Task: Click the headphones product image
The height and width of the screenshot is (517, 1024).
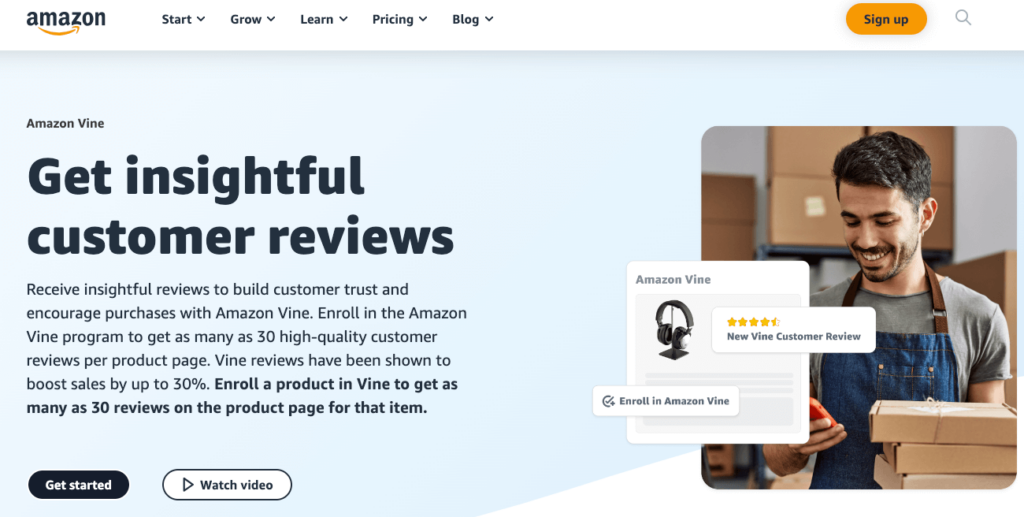Action: click(674, 329)
